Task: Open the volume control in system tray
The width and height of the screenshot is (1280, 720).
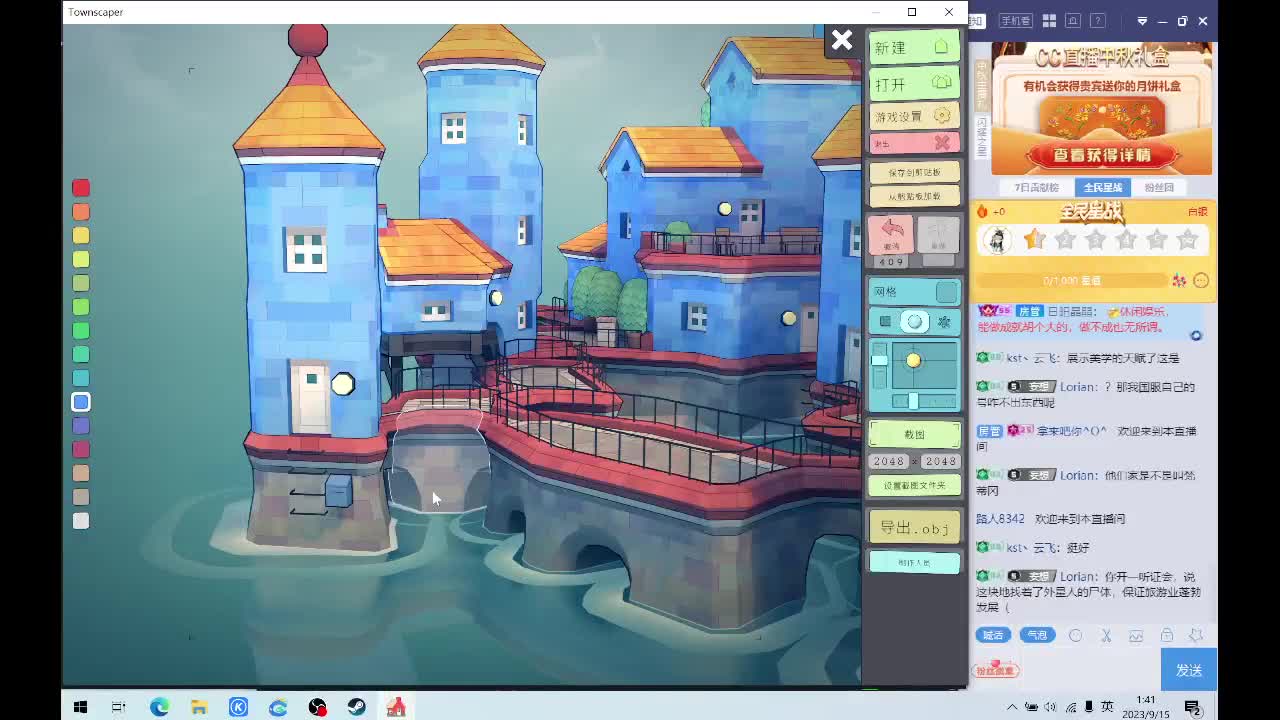Action: tap(1050, 707)
